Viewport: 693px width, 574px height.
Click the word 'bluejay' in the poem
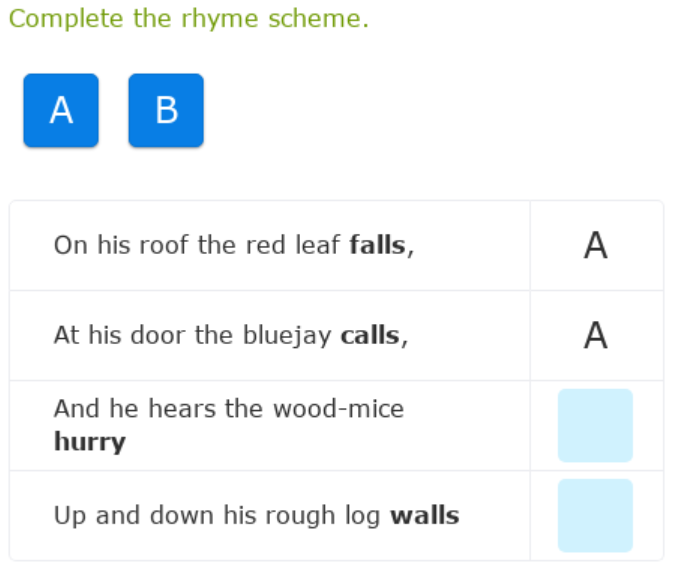(x=287, y=335)
